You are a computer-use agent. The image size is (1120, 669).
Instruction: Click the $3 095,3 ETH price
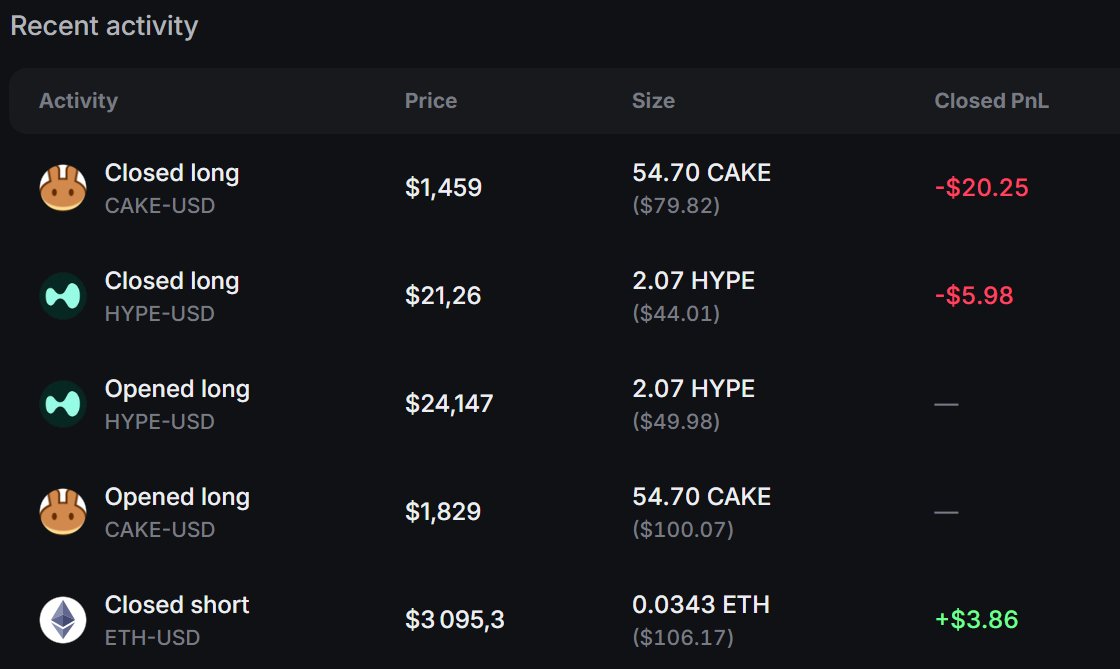[x=454, y=620]
